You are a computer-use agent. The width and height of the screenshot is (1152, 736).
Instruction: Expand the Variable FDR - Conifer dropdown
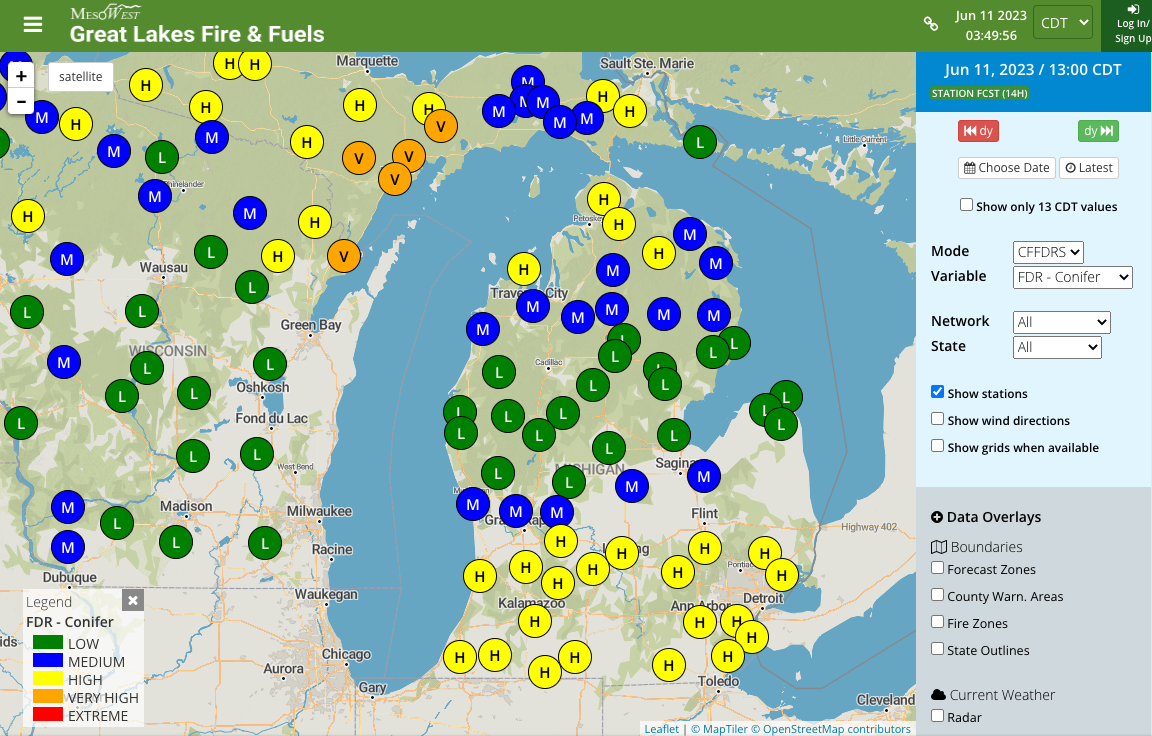point(1073,277)
